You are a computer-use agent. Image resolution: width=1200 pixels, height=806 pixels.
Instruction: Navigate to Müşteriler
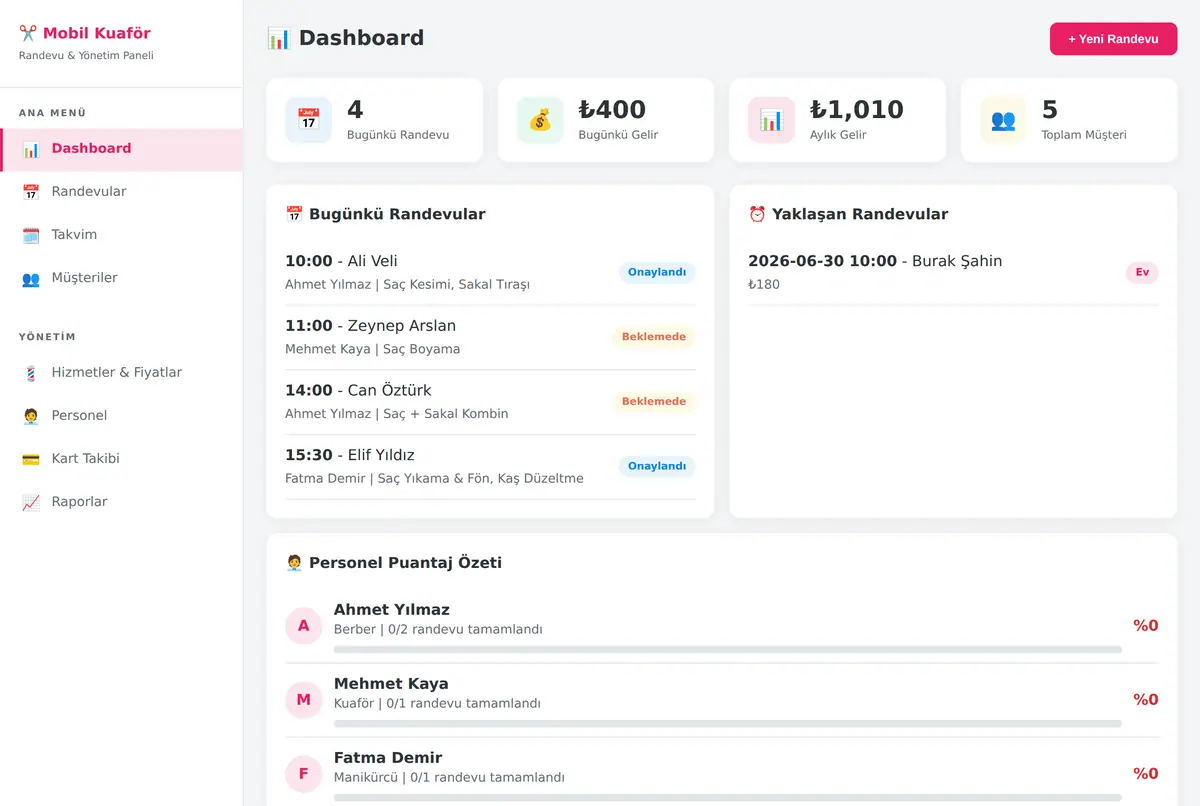pyautogui.click(x=121, y=279)
